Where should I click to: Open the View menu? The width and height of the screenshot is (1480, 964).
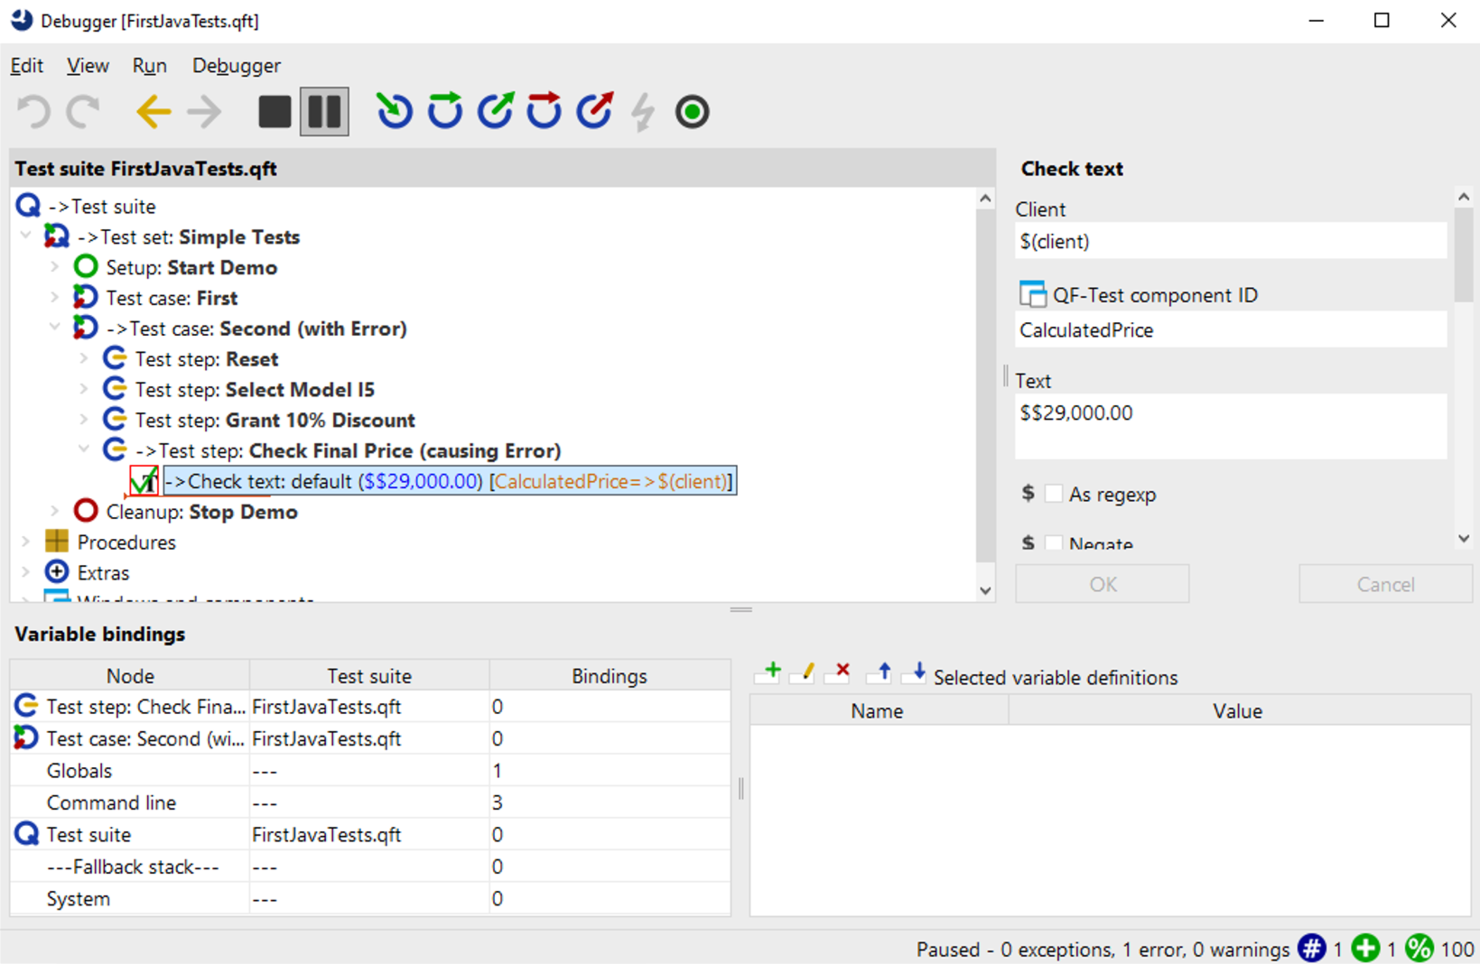coord(88,65)
